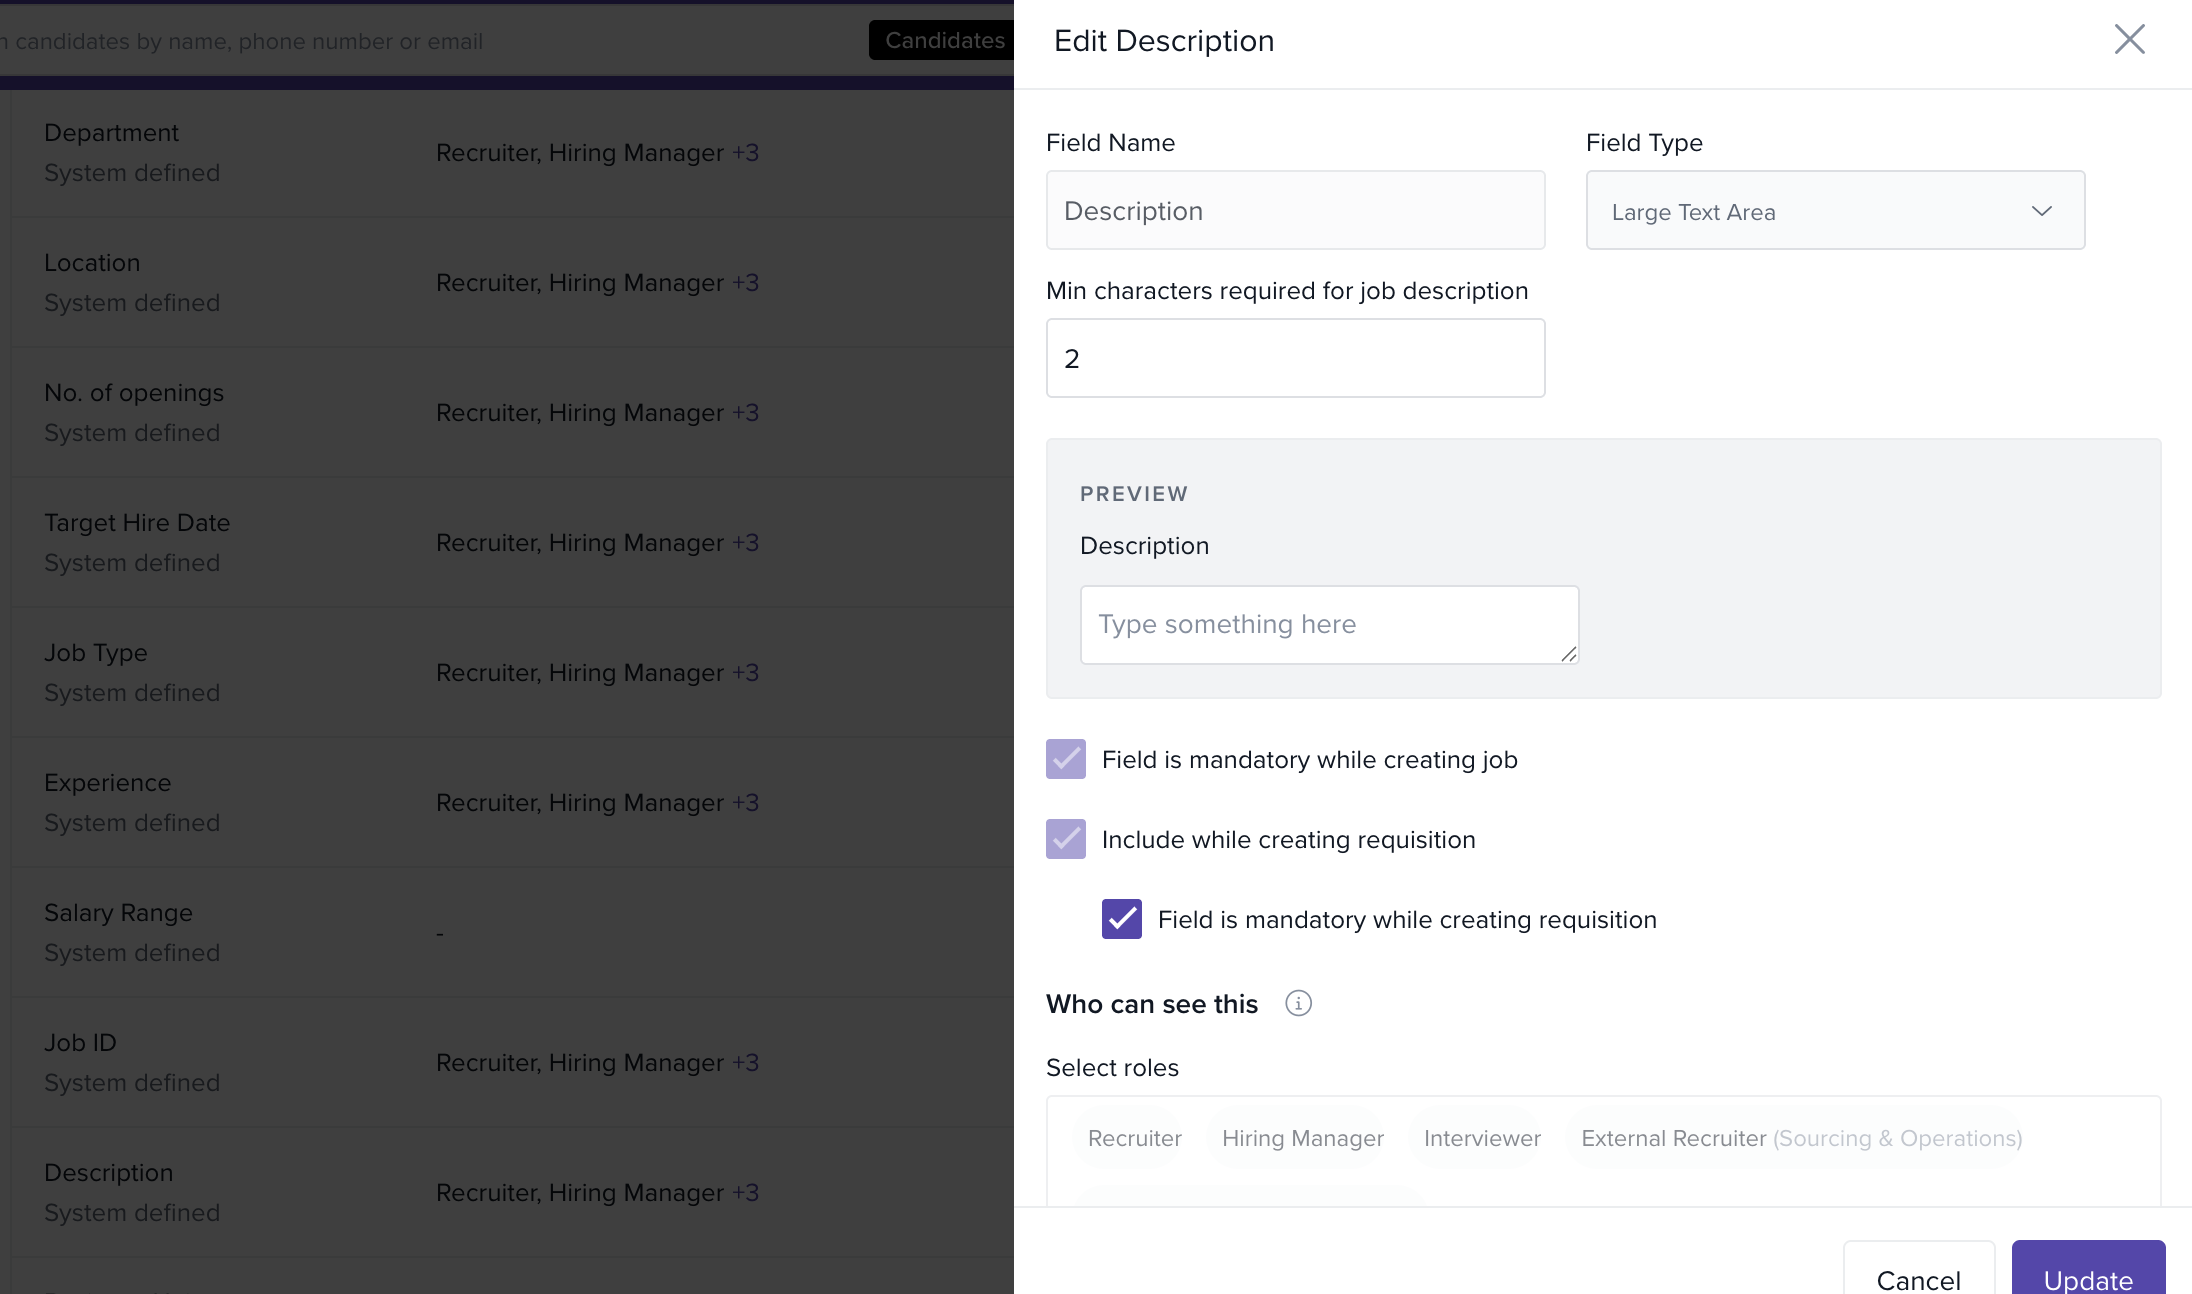Click the info icon beside Who can see this
Screen dimensions: 2192x1294
[1298, 1003]
